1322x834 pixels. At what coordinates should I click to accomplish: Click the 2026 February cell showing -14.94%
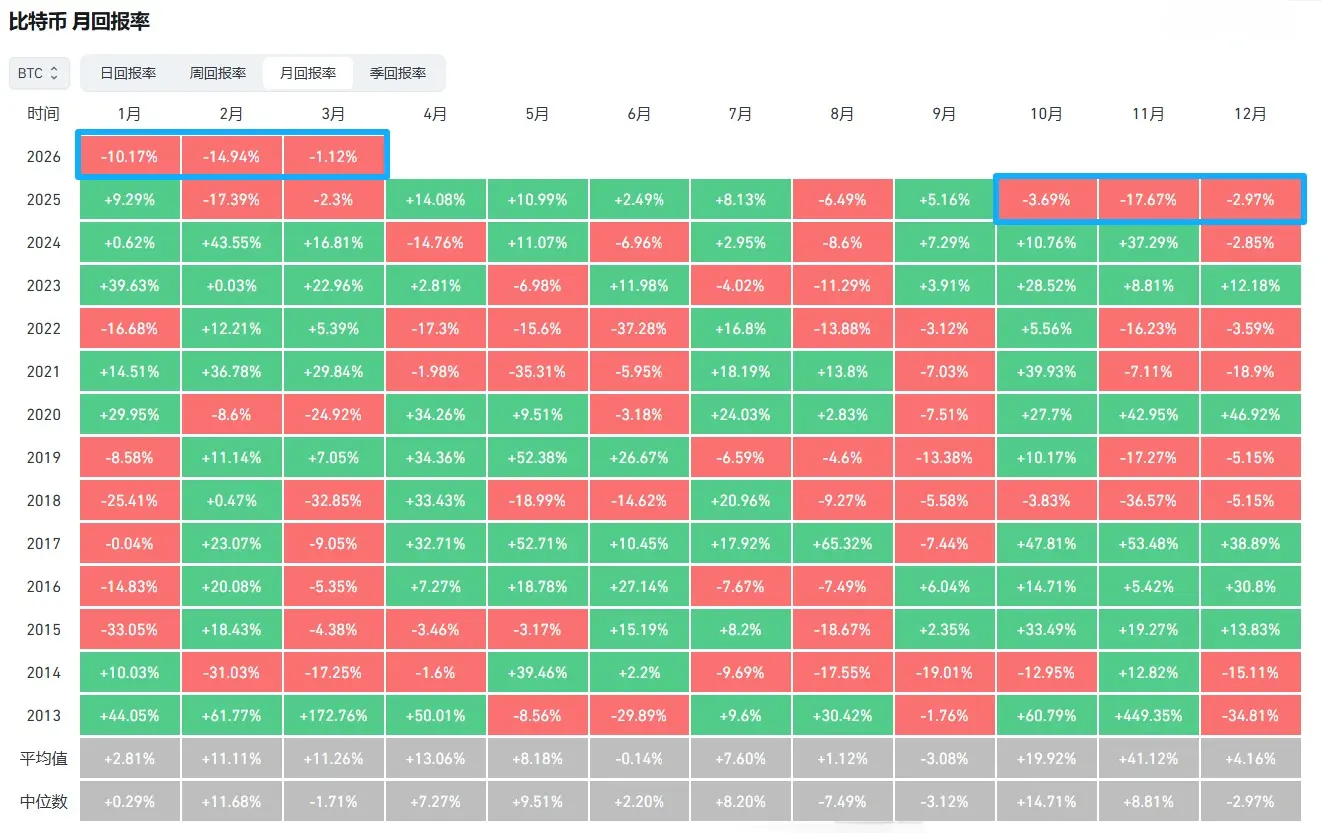pyautogui.click(x=231, y=157)
